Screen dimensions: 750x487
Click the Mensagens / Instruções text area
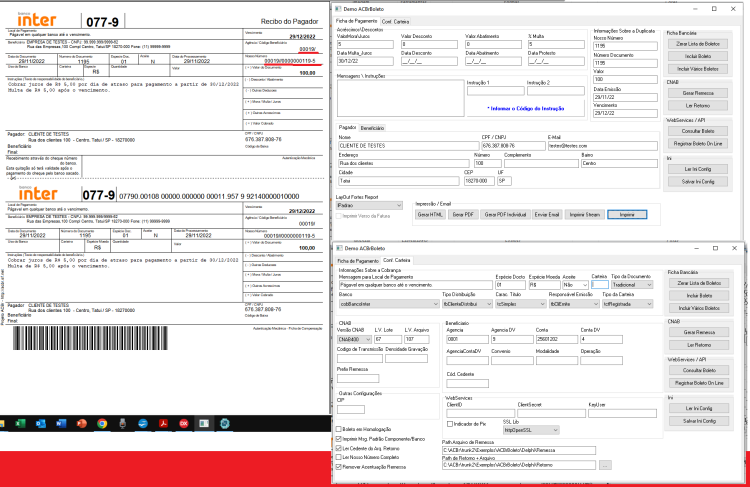(x=400, y=98)
